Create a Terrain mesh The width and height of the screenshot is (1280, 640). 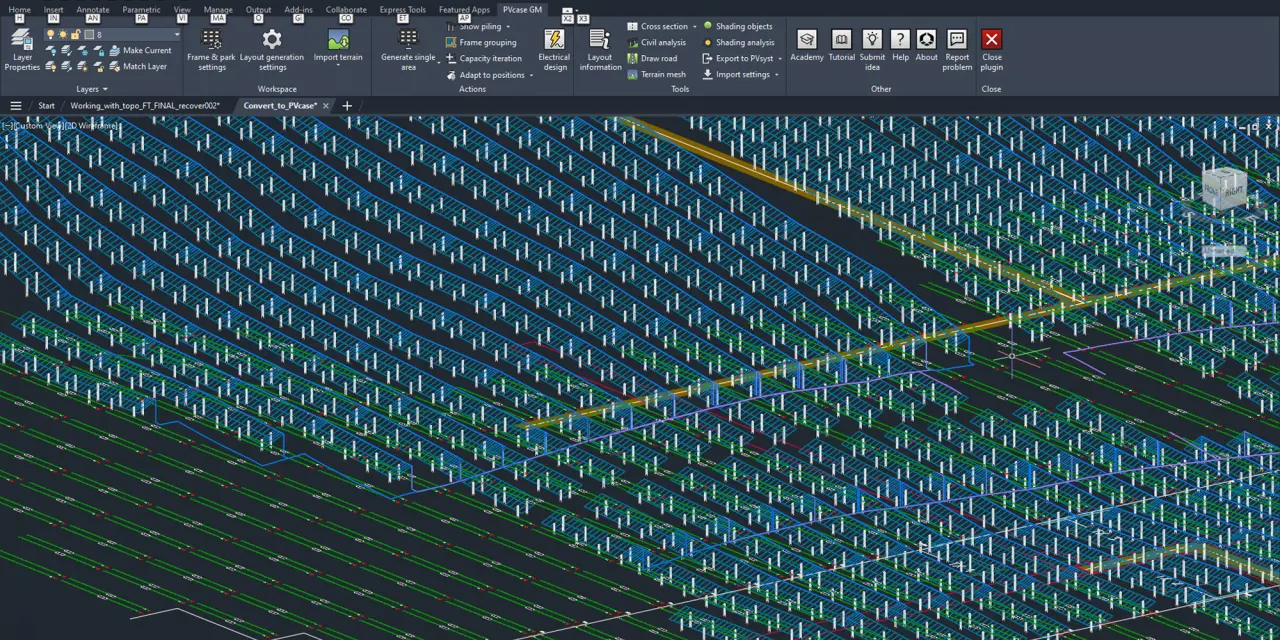point(656,75)
